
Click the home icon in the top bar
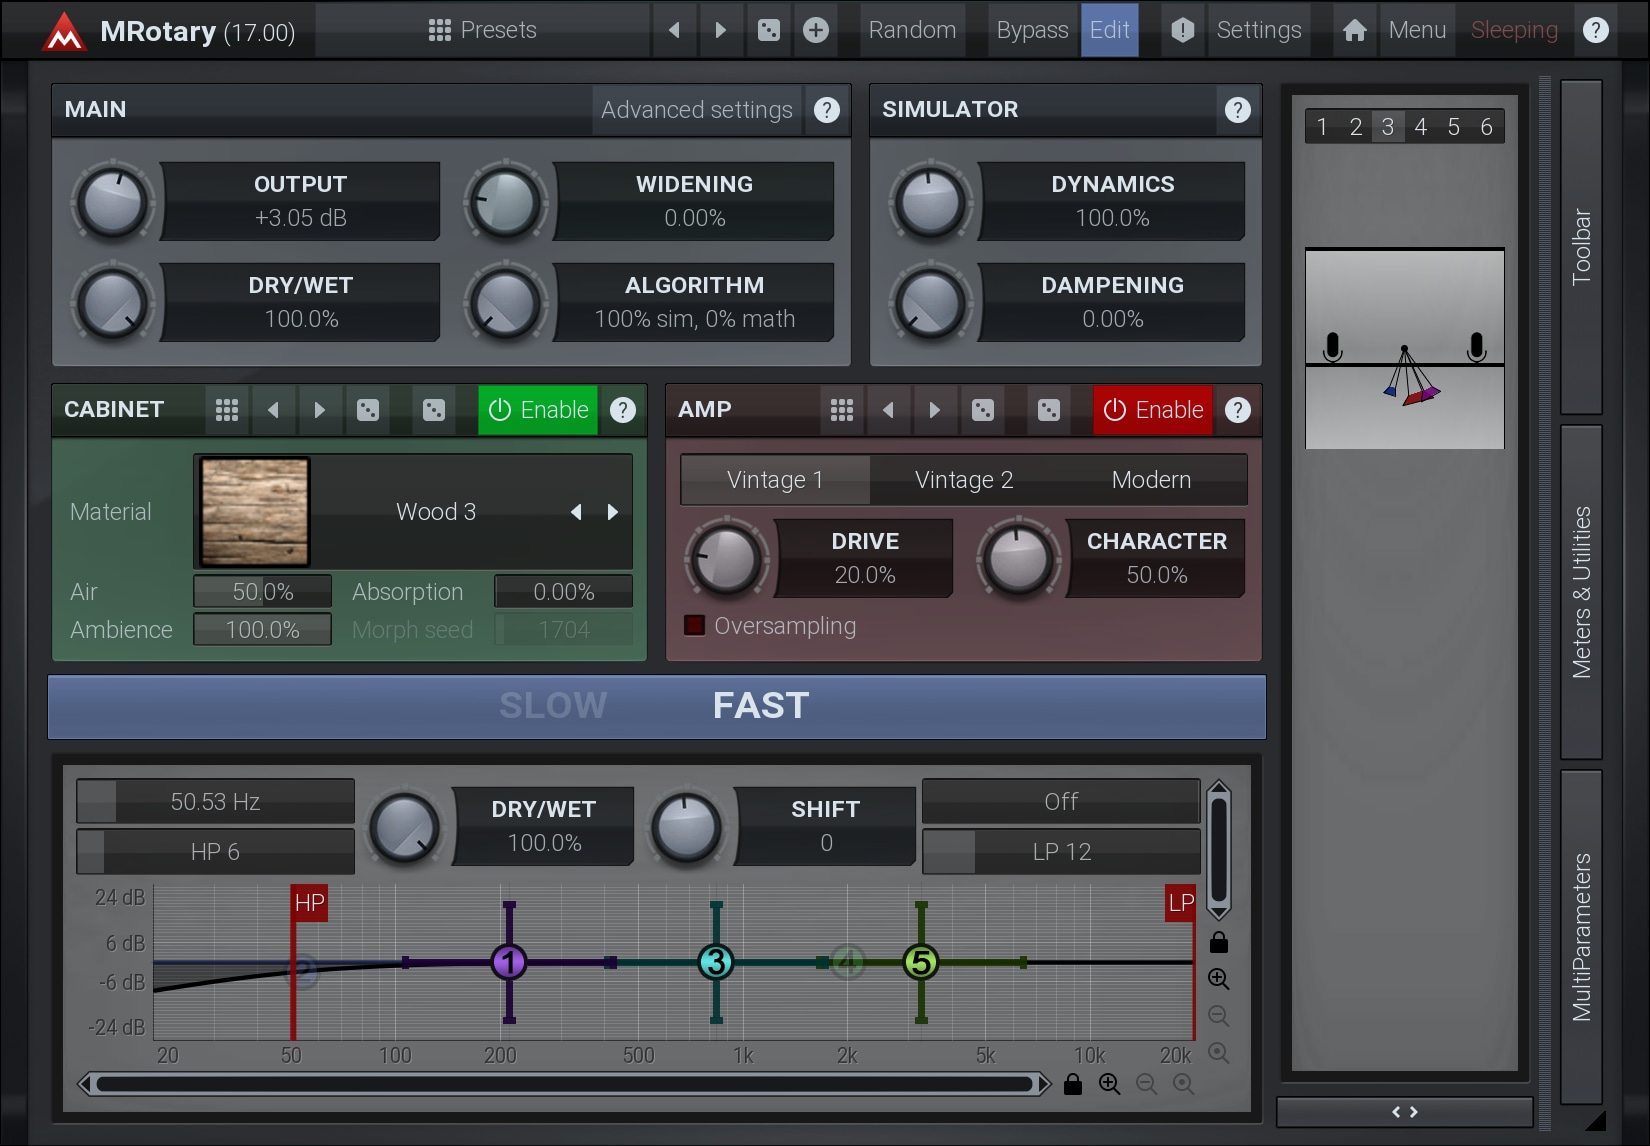point(1354,30)
